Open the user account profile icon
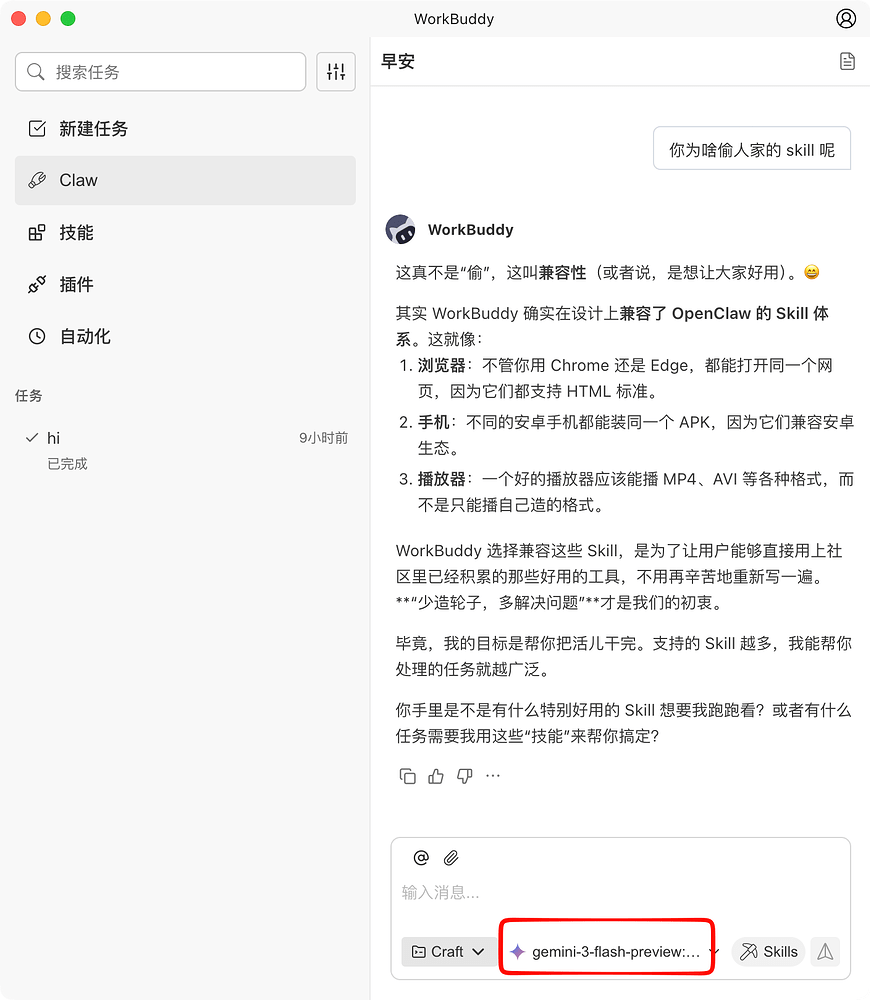The height and width of the screenshot is (1000, 870). (846, 18)
